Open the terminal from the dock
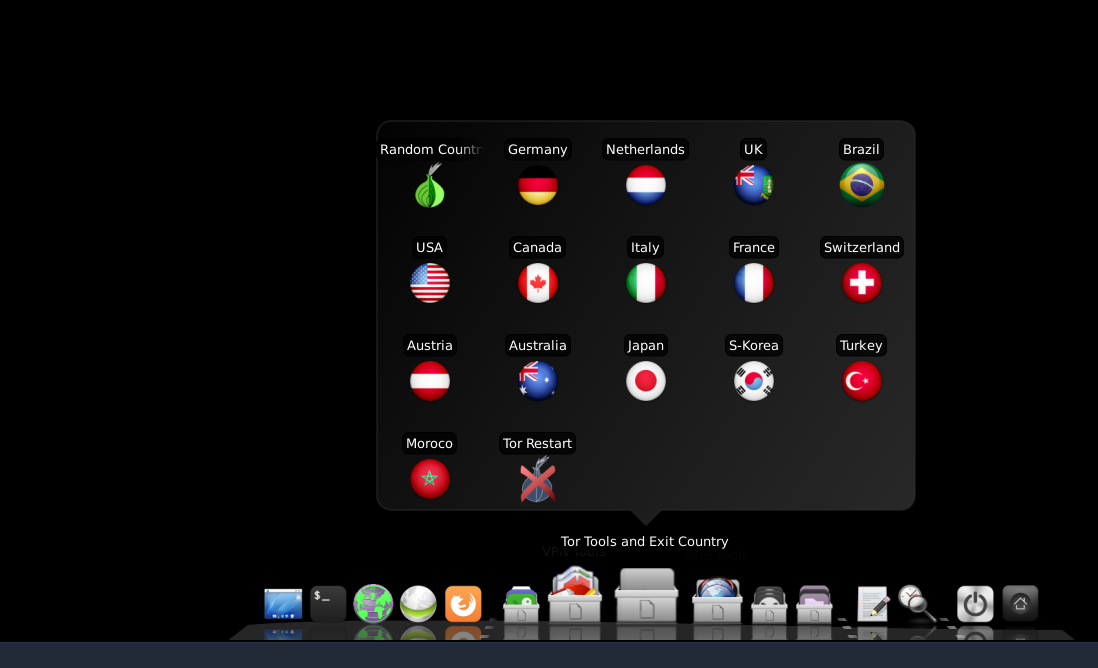This screenshot has width=1098, height=668. coord(328,604)
